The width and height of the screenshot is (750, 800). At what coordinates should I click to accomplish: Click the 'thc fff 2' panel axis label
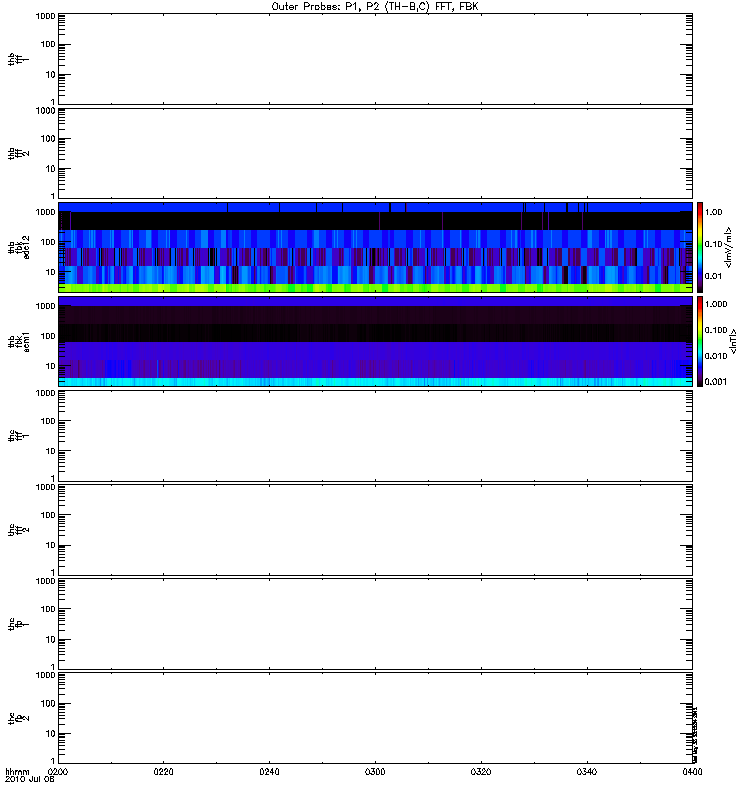click(18, 530)
